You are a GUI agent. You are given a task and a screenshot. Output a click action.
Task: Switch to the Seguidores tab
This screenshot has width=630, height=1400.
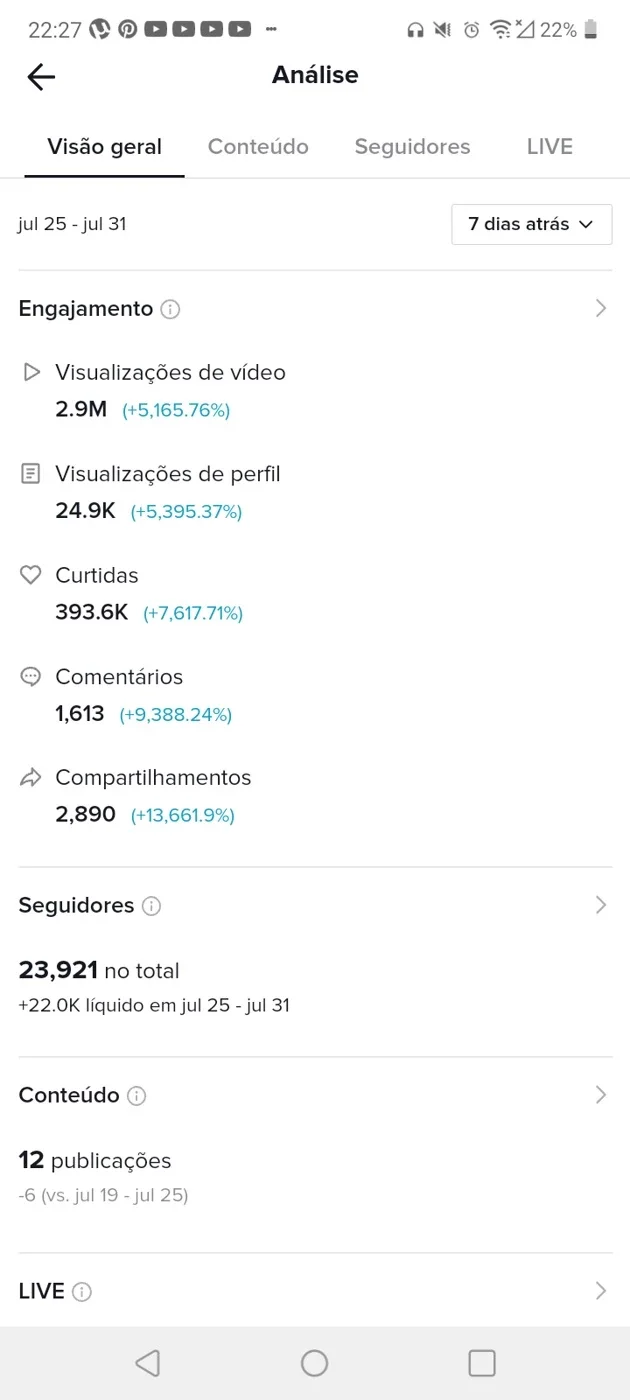point(412,147)
